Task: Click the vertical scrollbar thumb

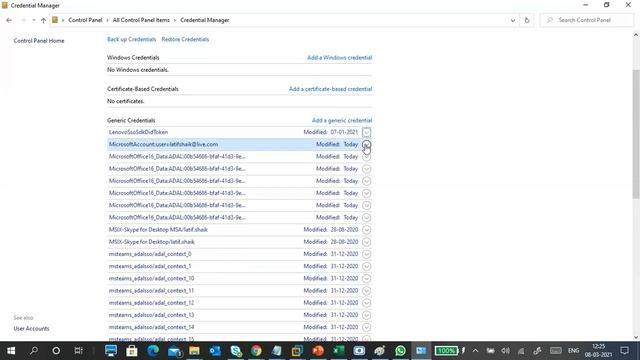Action: tap(636, 134)
